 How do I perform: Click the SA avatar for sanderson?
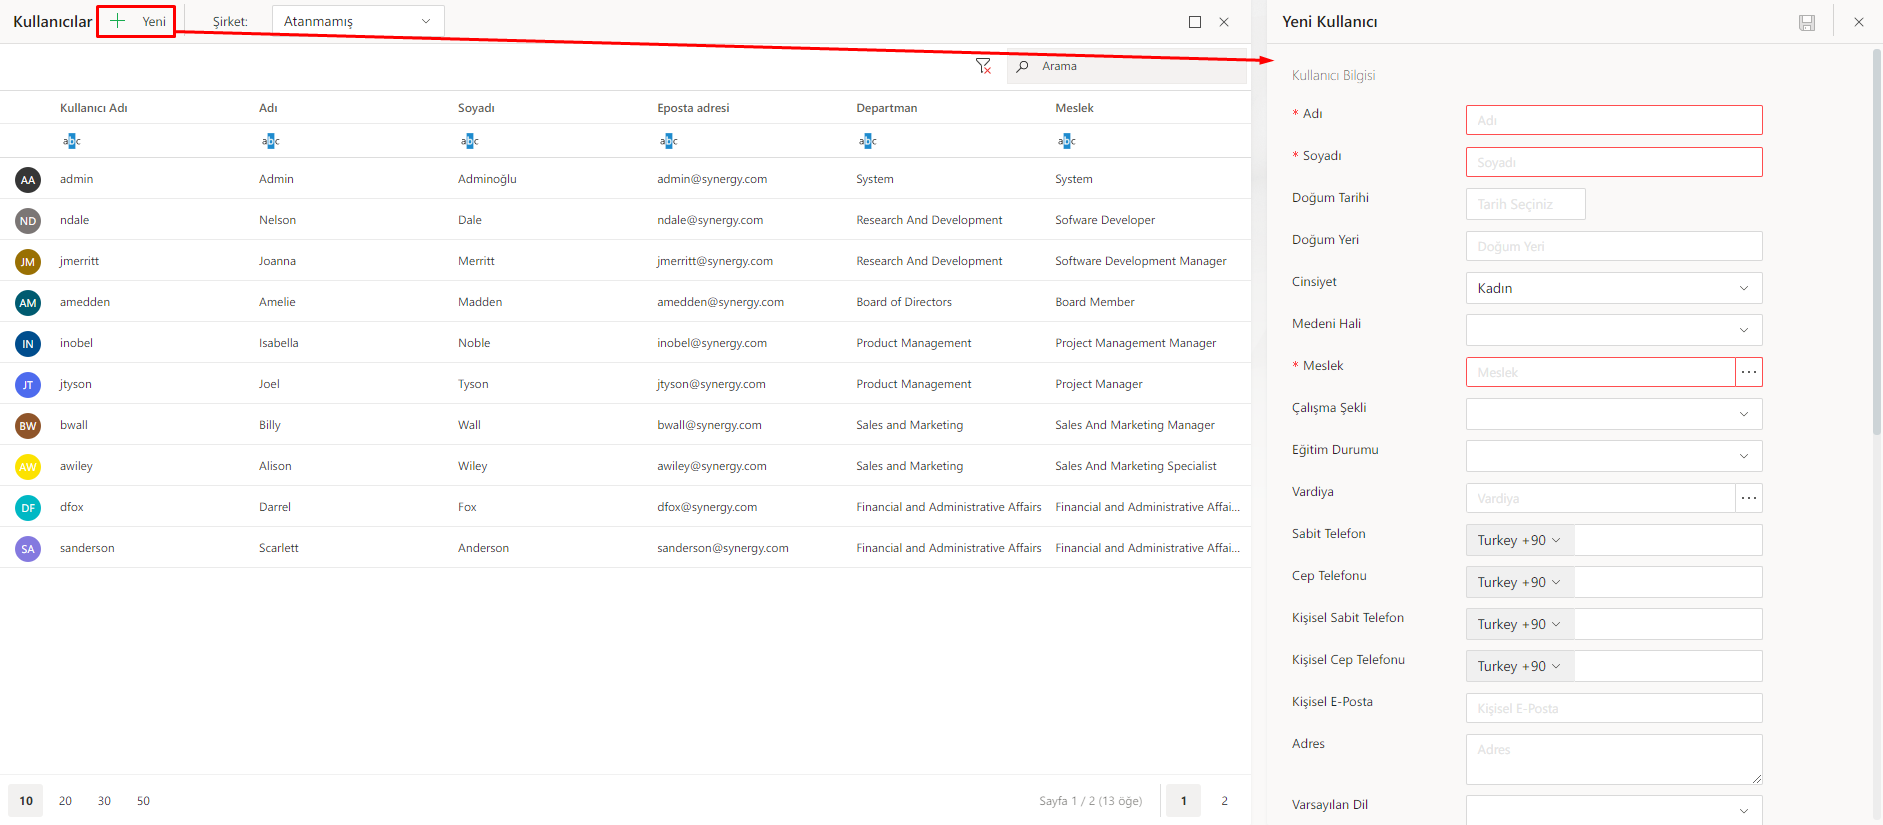(28, 549)
